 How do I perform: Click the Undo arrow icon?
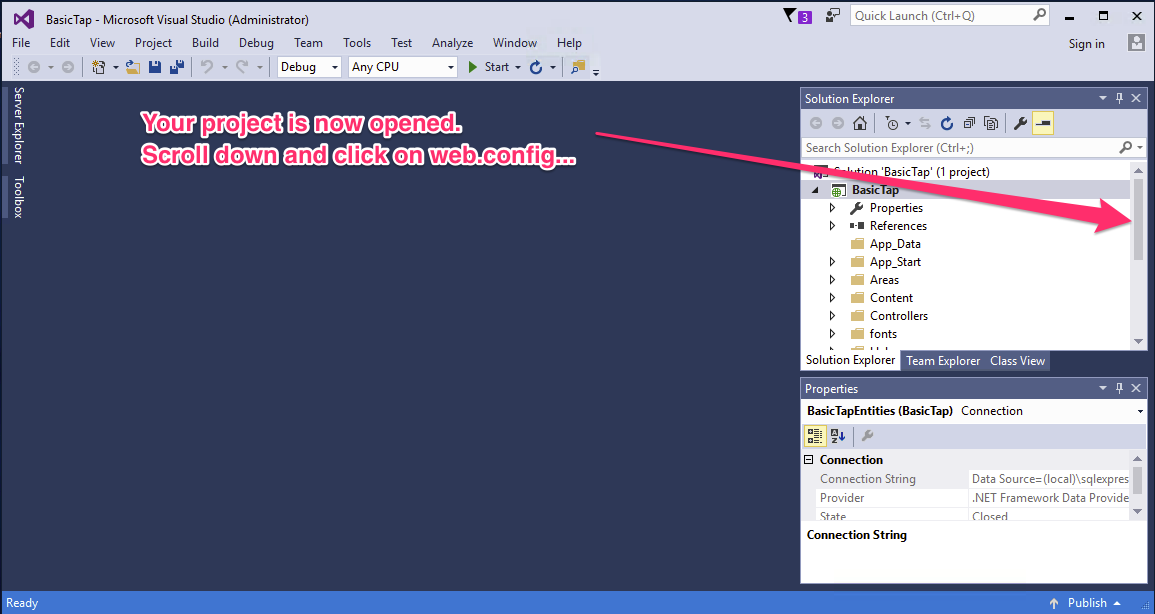207,67
